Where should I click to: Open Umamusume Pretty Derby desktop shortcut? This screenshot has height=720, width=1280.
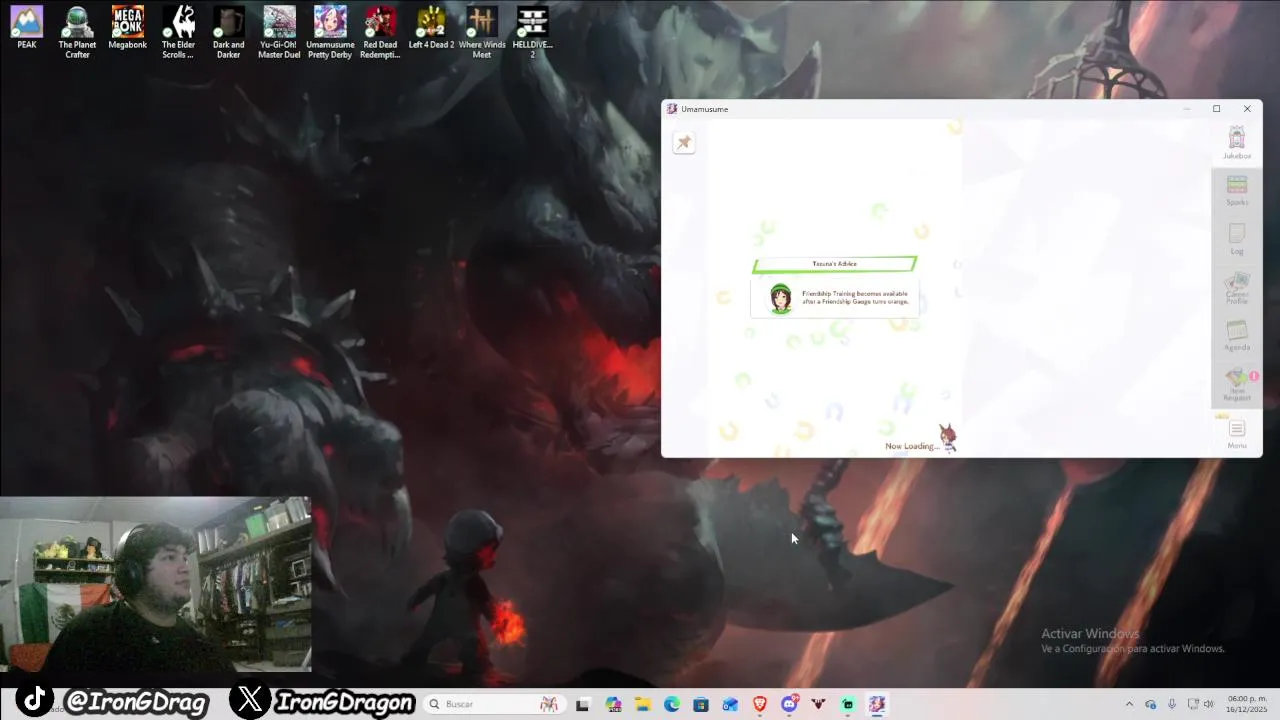point(330,32)
